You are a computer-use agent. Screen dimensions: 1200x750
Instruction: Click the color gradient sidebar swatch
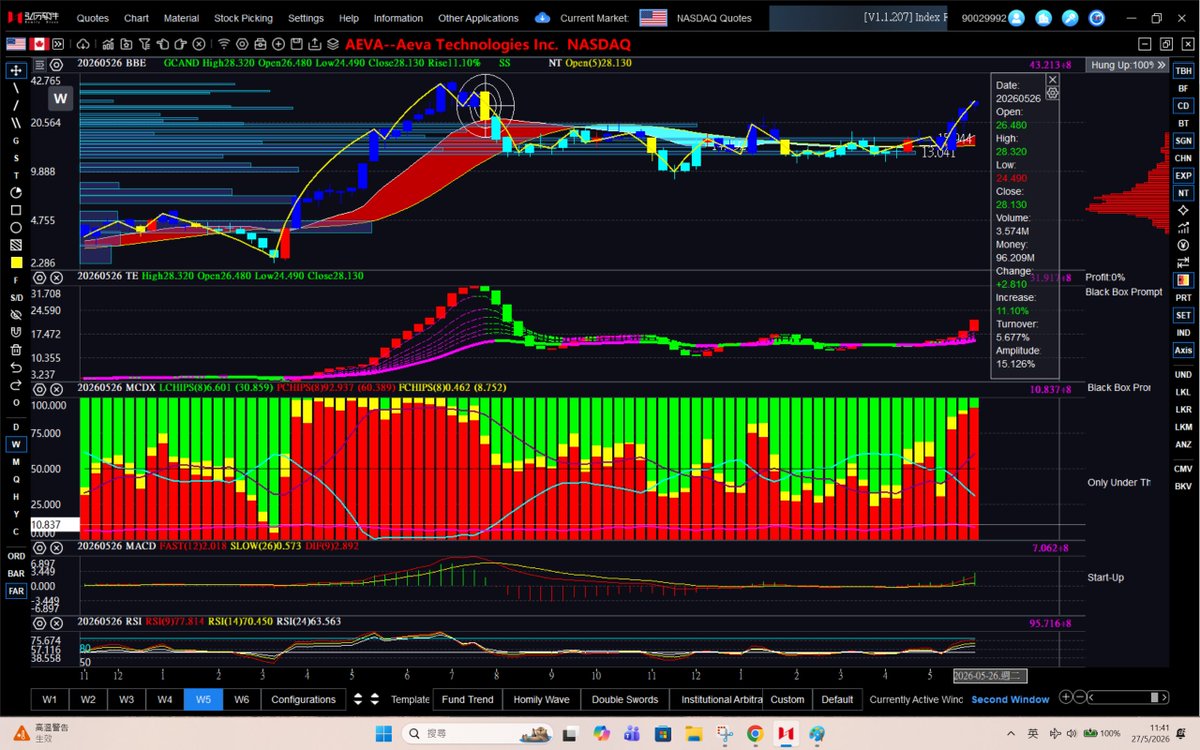tap(1183, 280)
